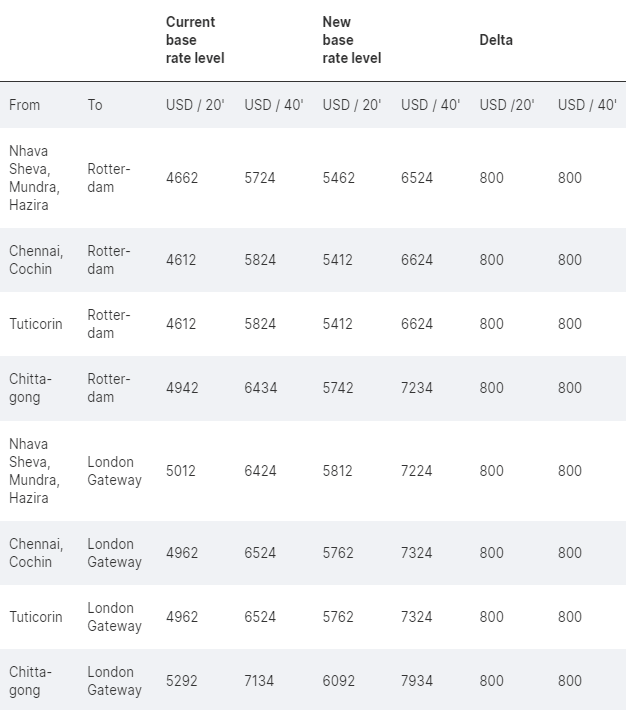626x710 pixels.
Task: Select the 5012 rate cell
Action: (x=182, y=471)
